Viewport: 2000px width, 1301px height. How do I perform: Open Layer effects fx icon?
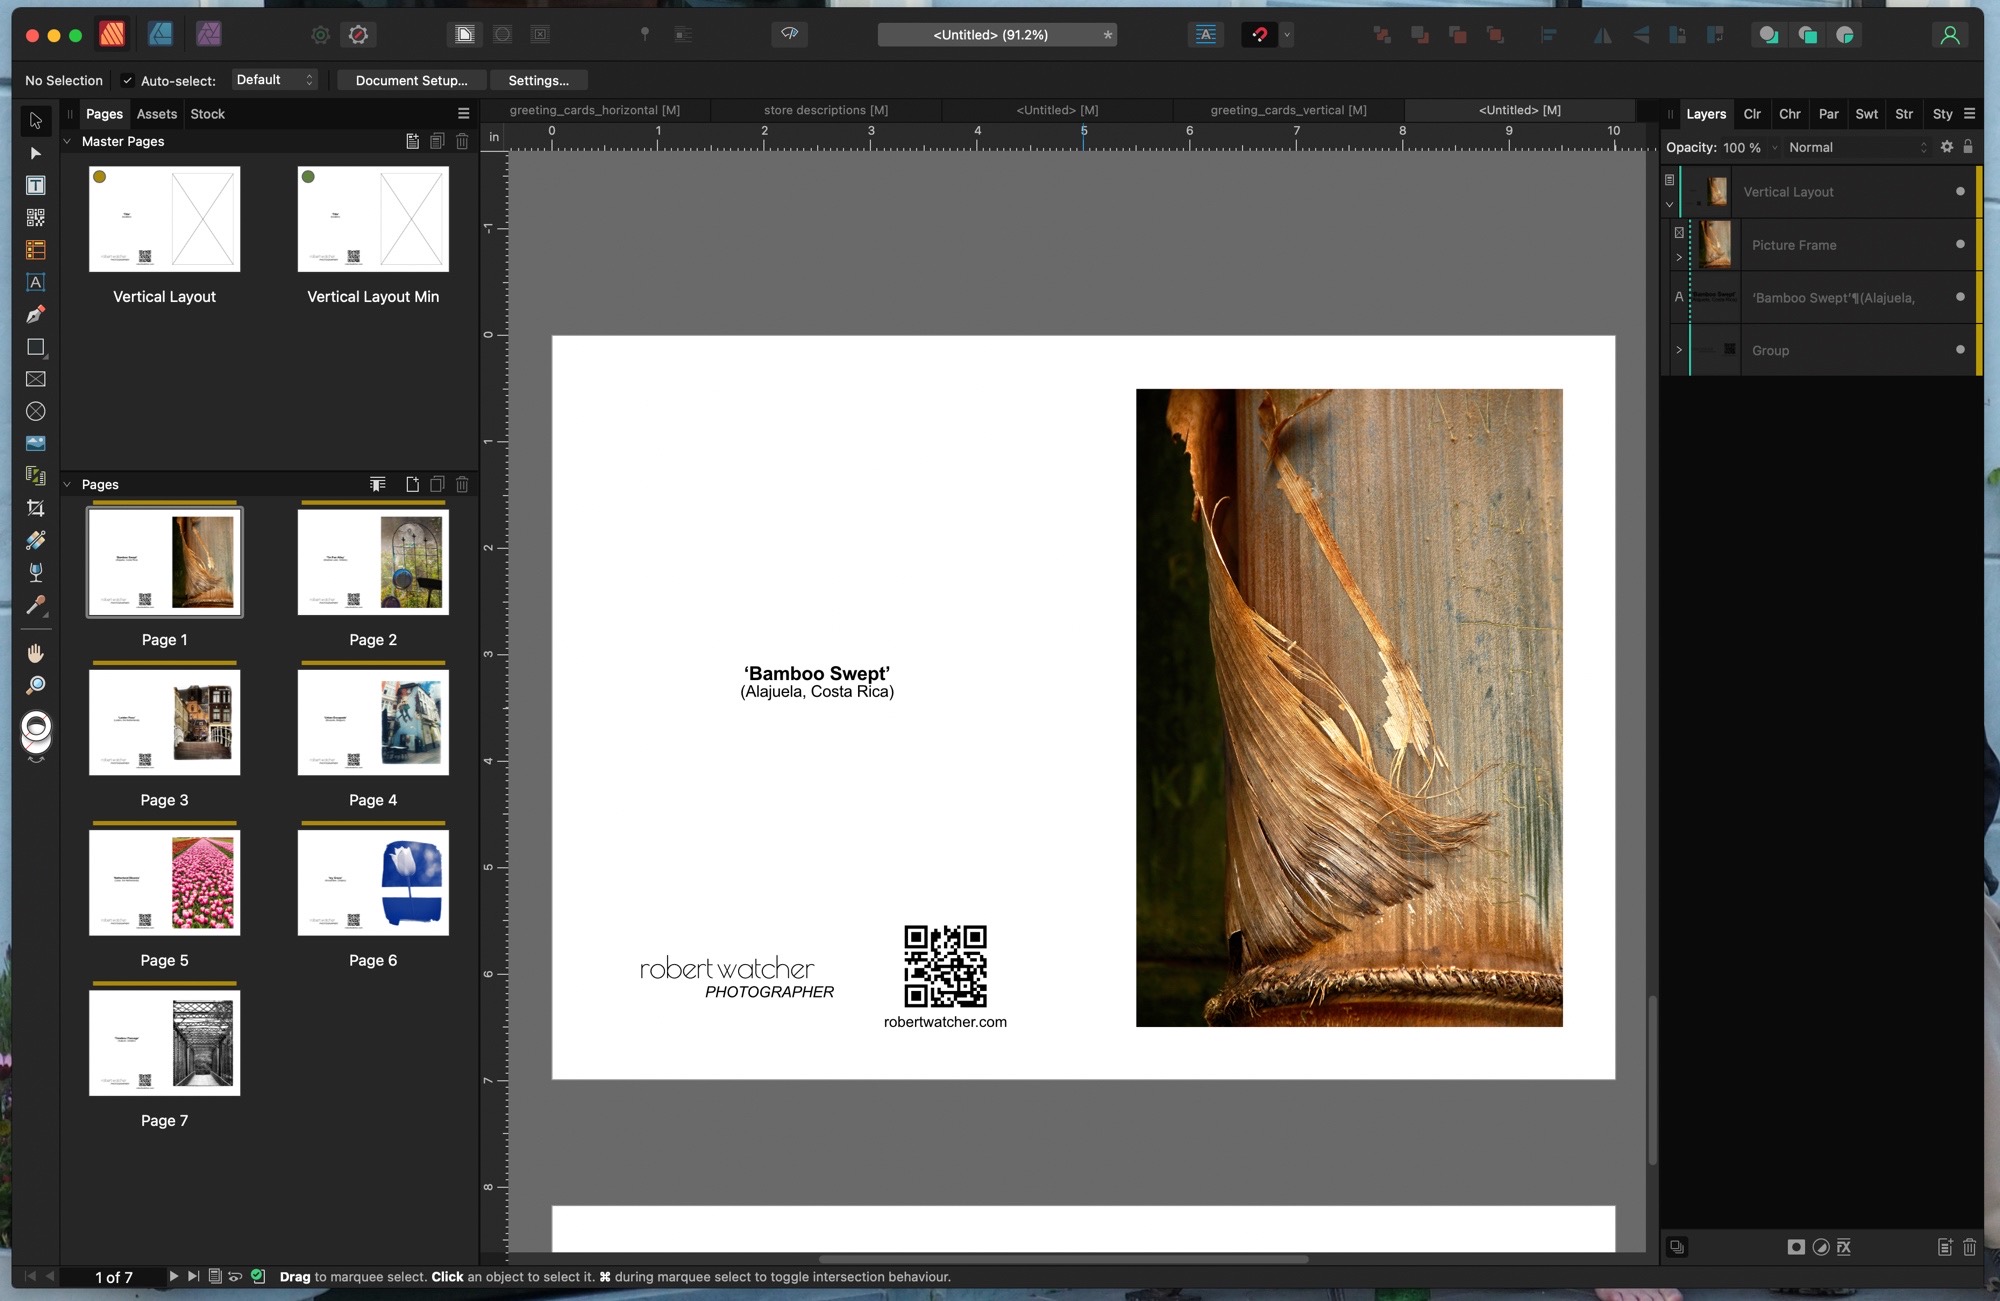(1844, 1247)
